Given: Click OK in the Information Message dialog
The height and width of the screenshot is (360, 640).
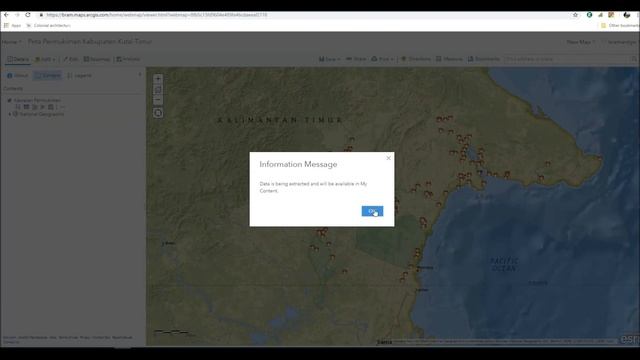Looking at the screenshot, I should (372, 211).
